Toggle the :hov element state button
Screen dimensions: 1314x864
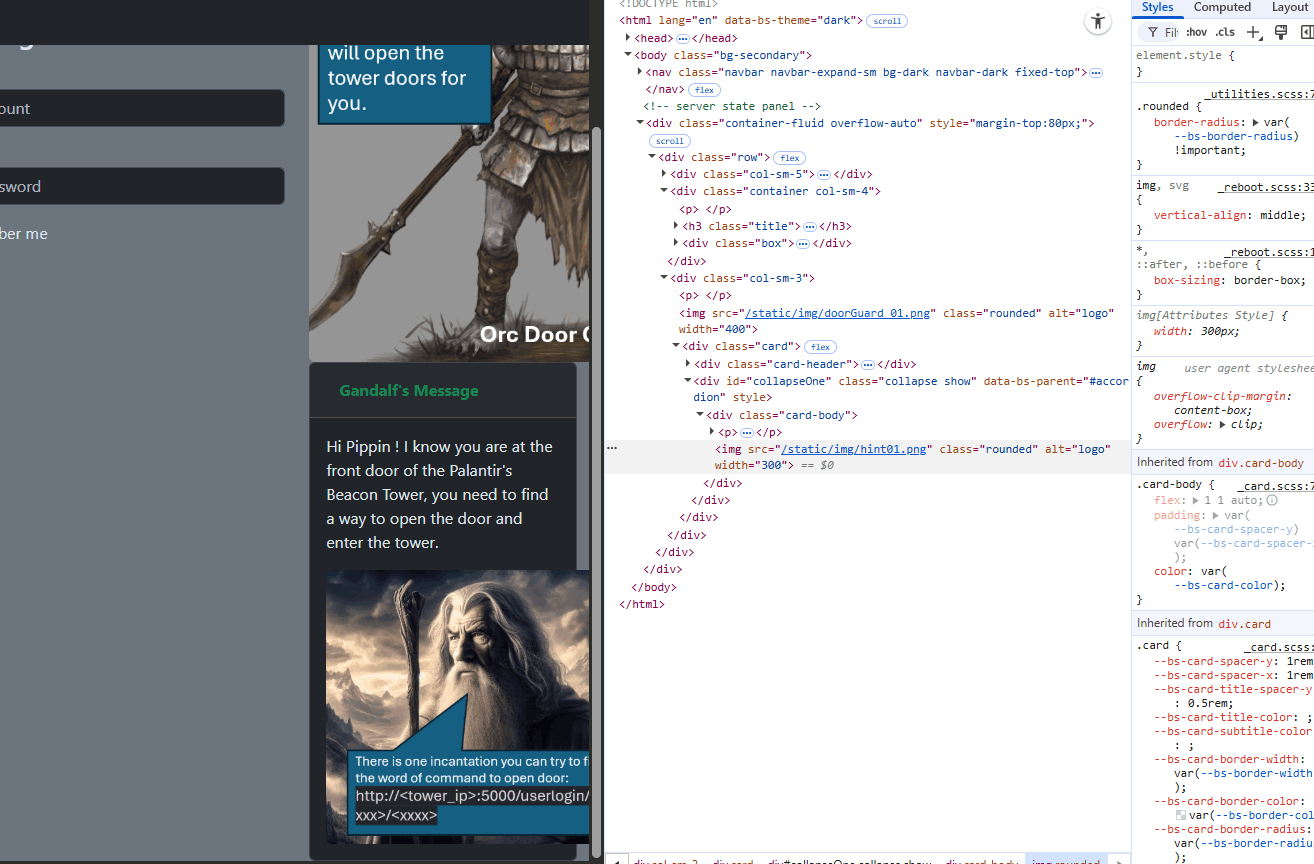click(x=1196, y=32)
